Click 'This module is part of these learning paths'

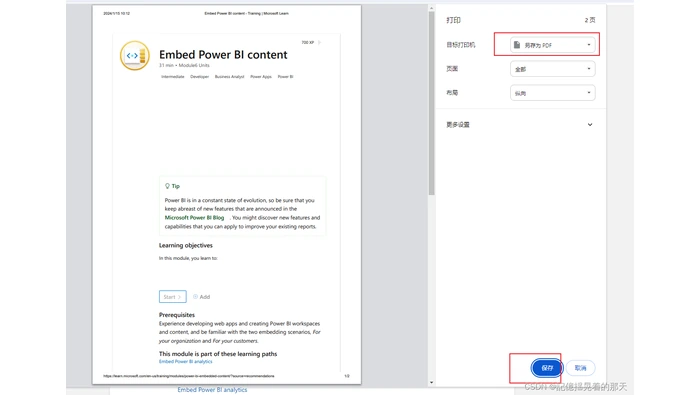[x=218, y=354]
